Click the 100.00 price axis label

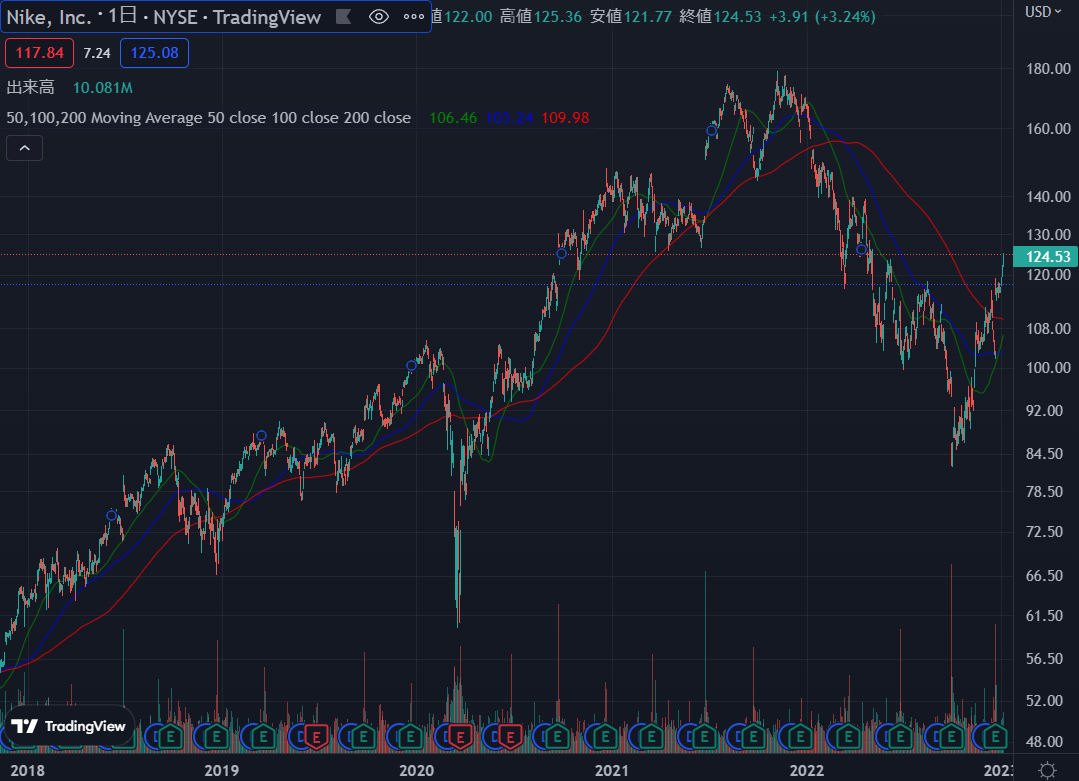click(1048, 367)
